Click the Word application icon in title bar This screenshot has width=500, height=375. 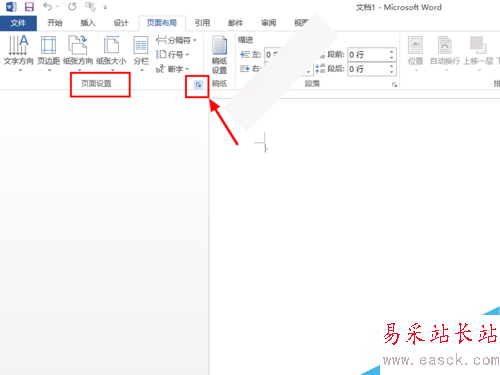(11, 7)
